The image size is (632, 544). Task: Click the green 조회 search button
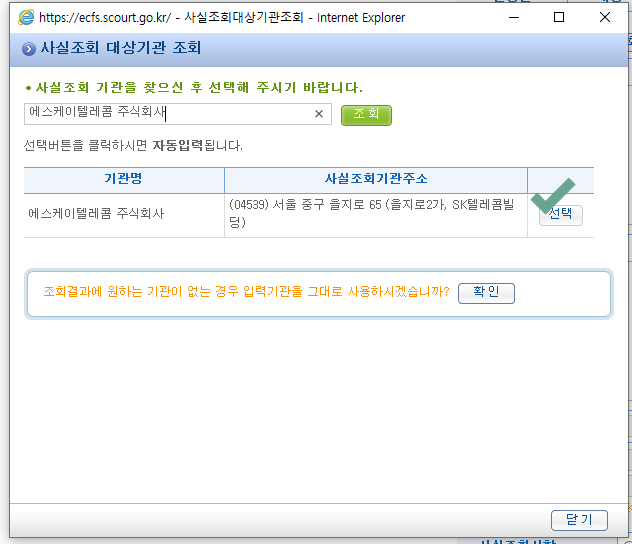point(366,115)
